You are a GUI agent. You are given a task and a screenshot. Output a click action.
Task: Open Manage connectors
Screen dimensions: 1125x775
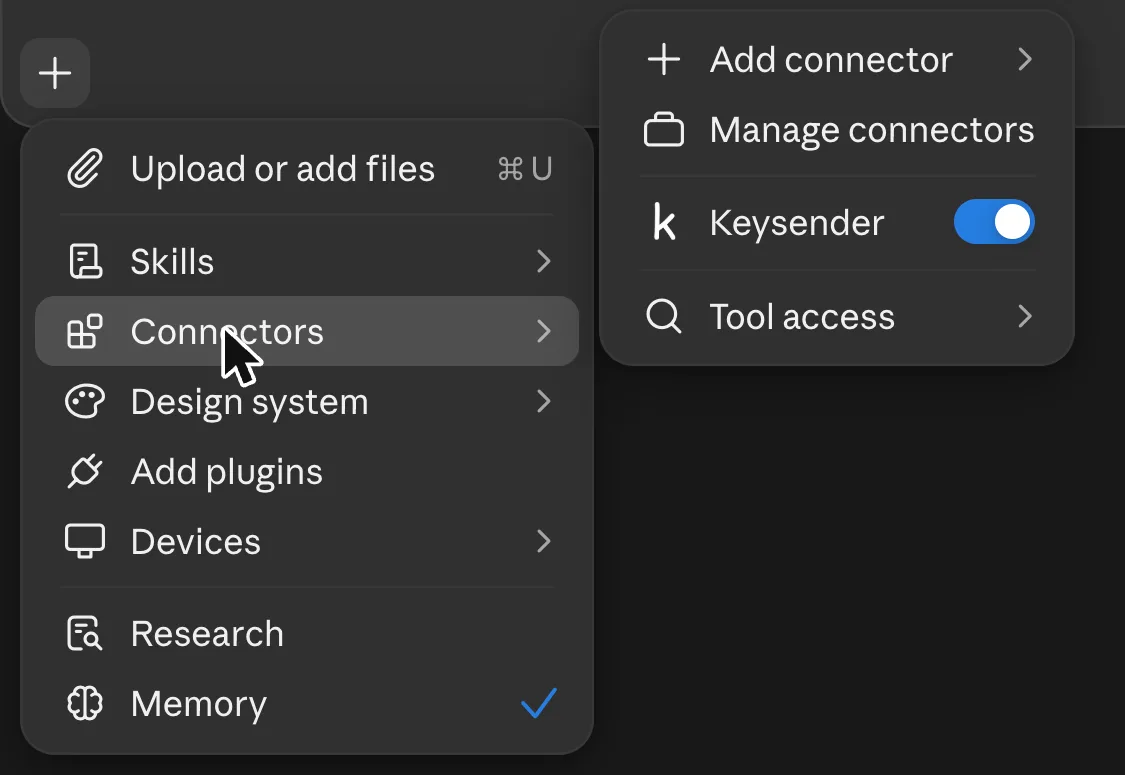point(837,130)
